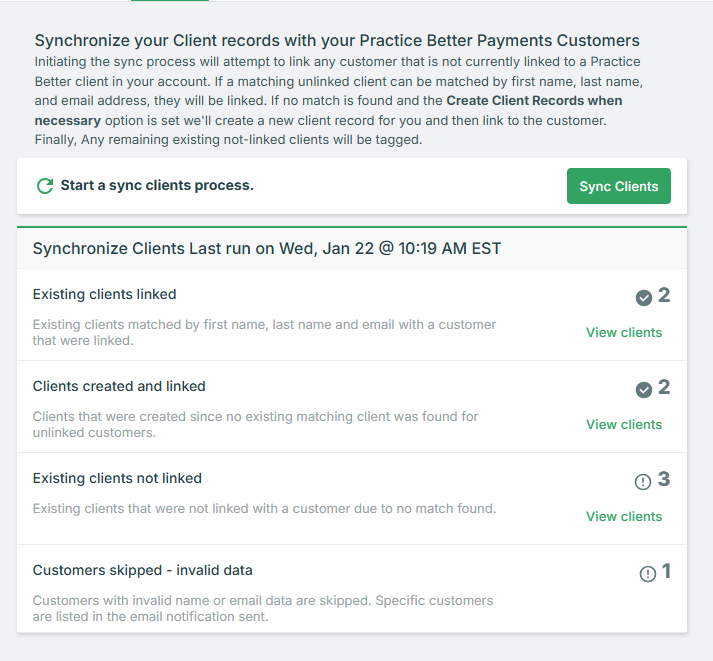This screenshot has height=661, width=713.
Task: Start syncing with the Sync Clients button
Action: (618, 186)
